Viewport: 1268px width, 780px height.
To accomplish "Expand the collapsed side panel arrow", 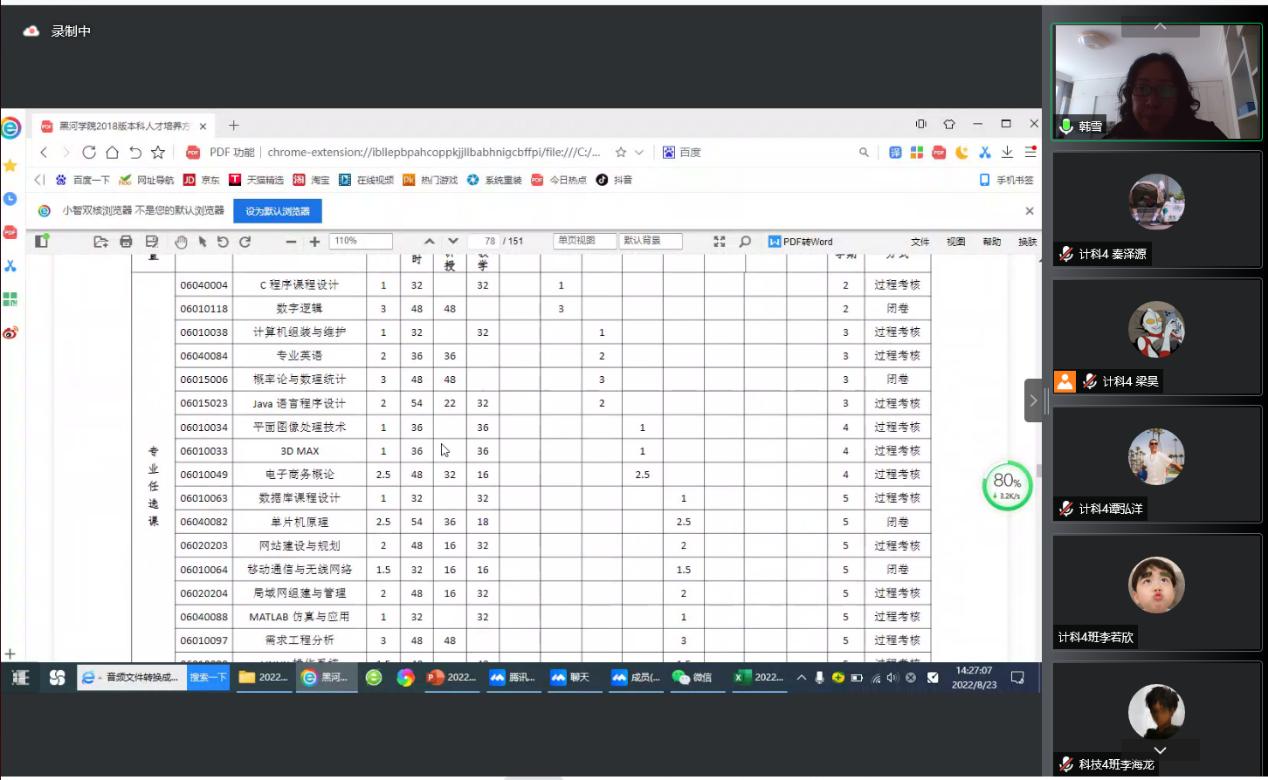I will coord(1033,400).
